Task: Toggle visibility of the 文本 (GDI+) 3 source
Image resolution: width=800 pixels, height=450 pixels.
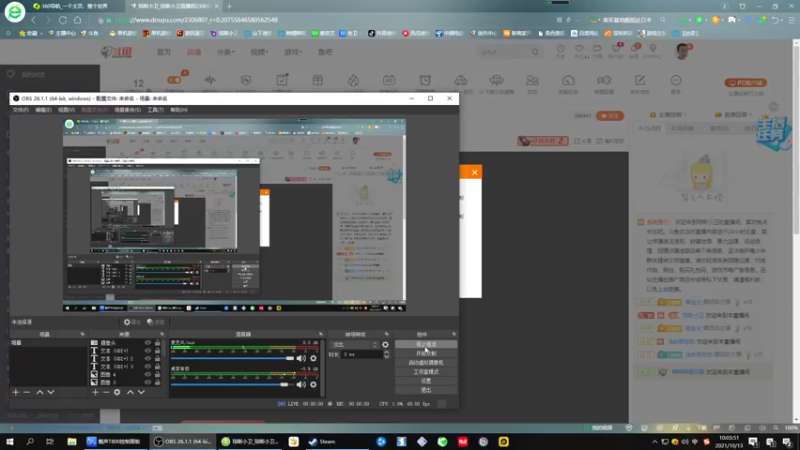Action: [x=148, y=366]
